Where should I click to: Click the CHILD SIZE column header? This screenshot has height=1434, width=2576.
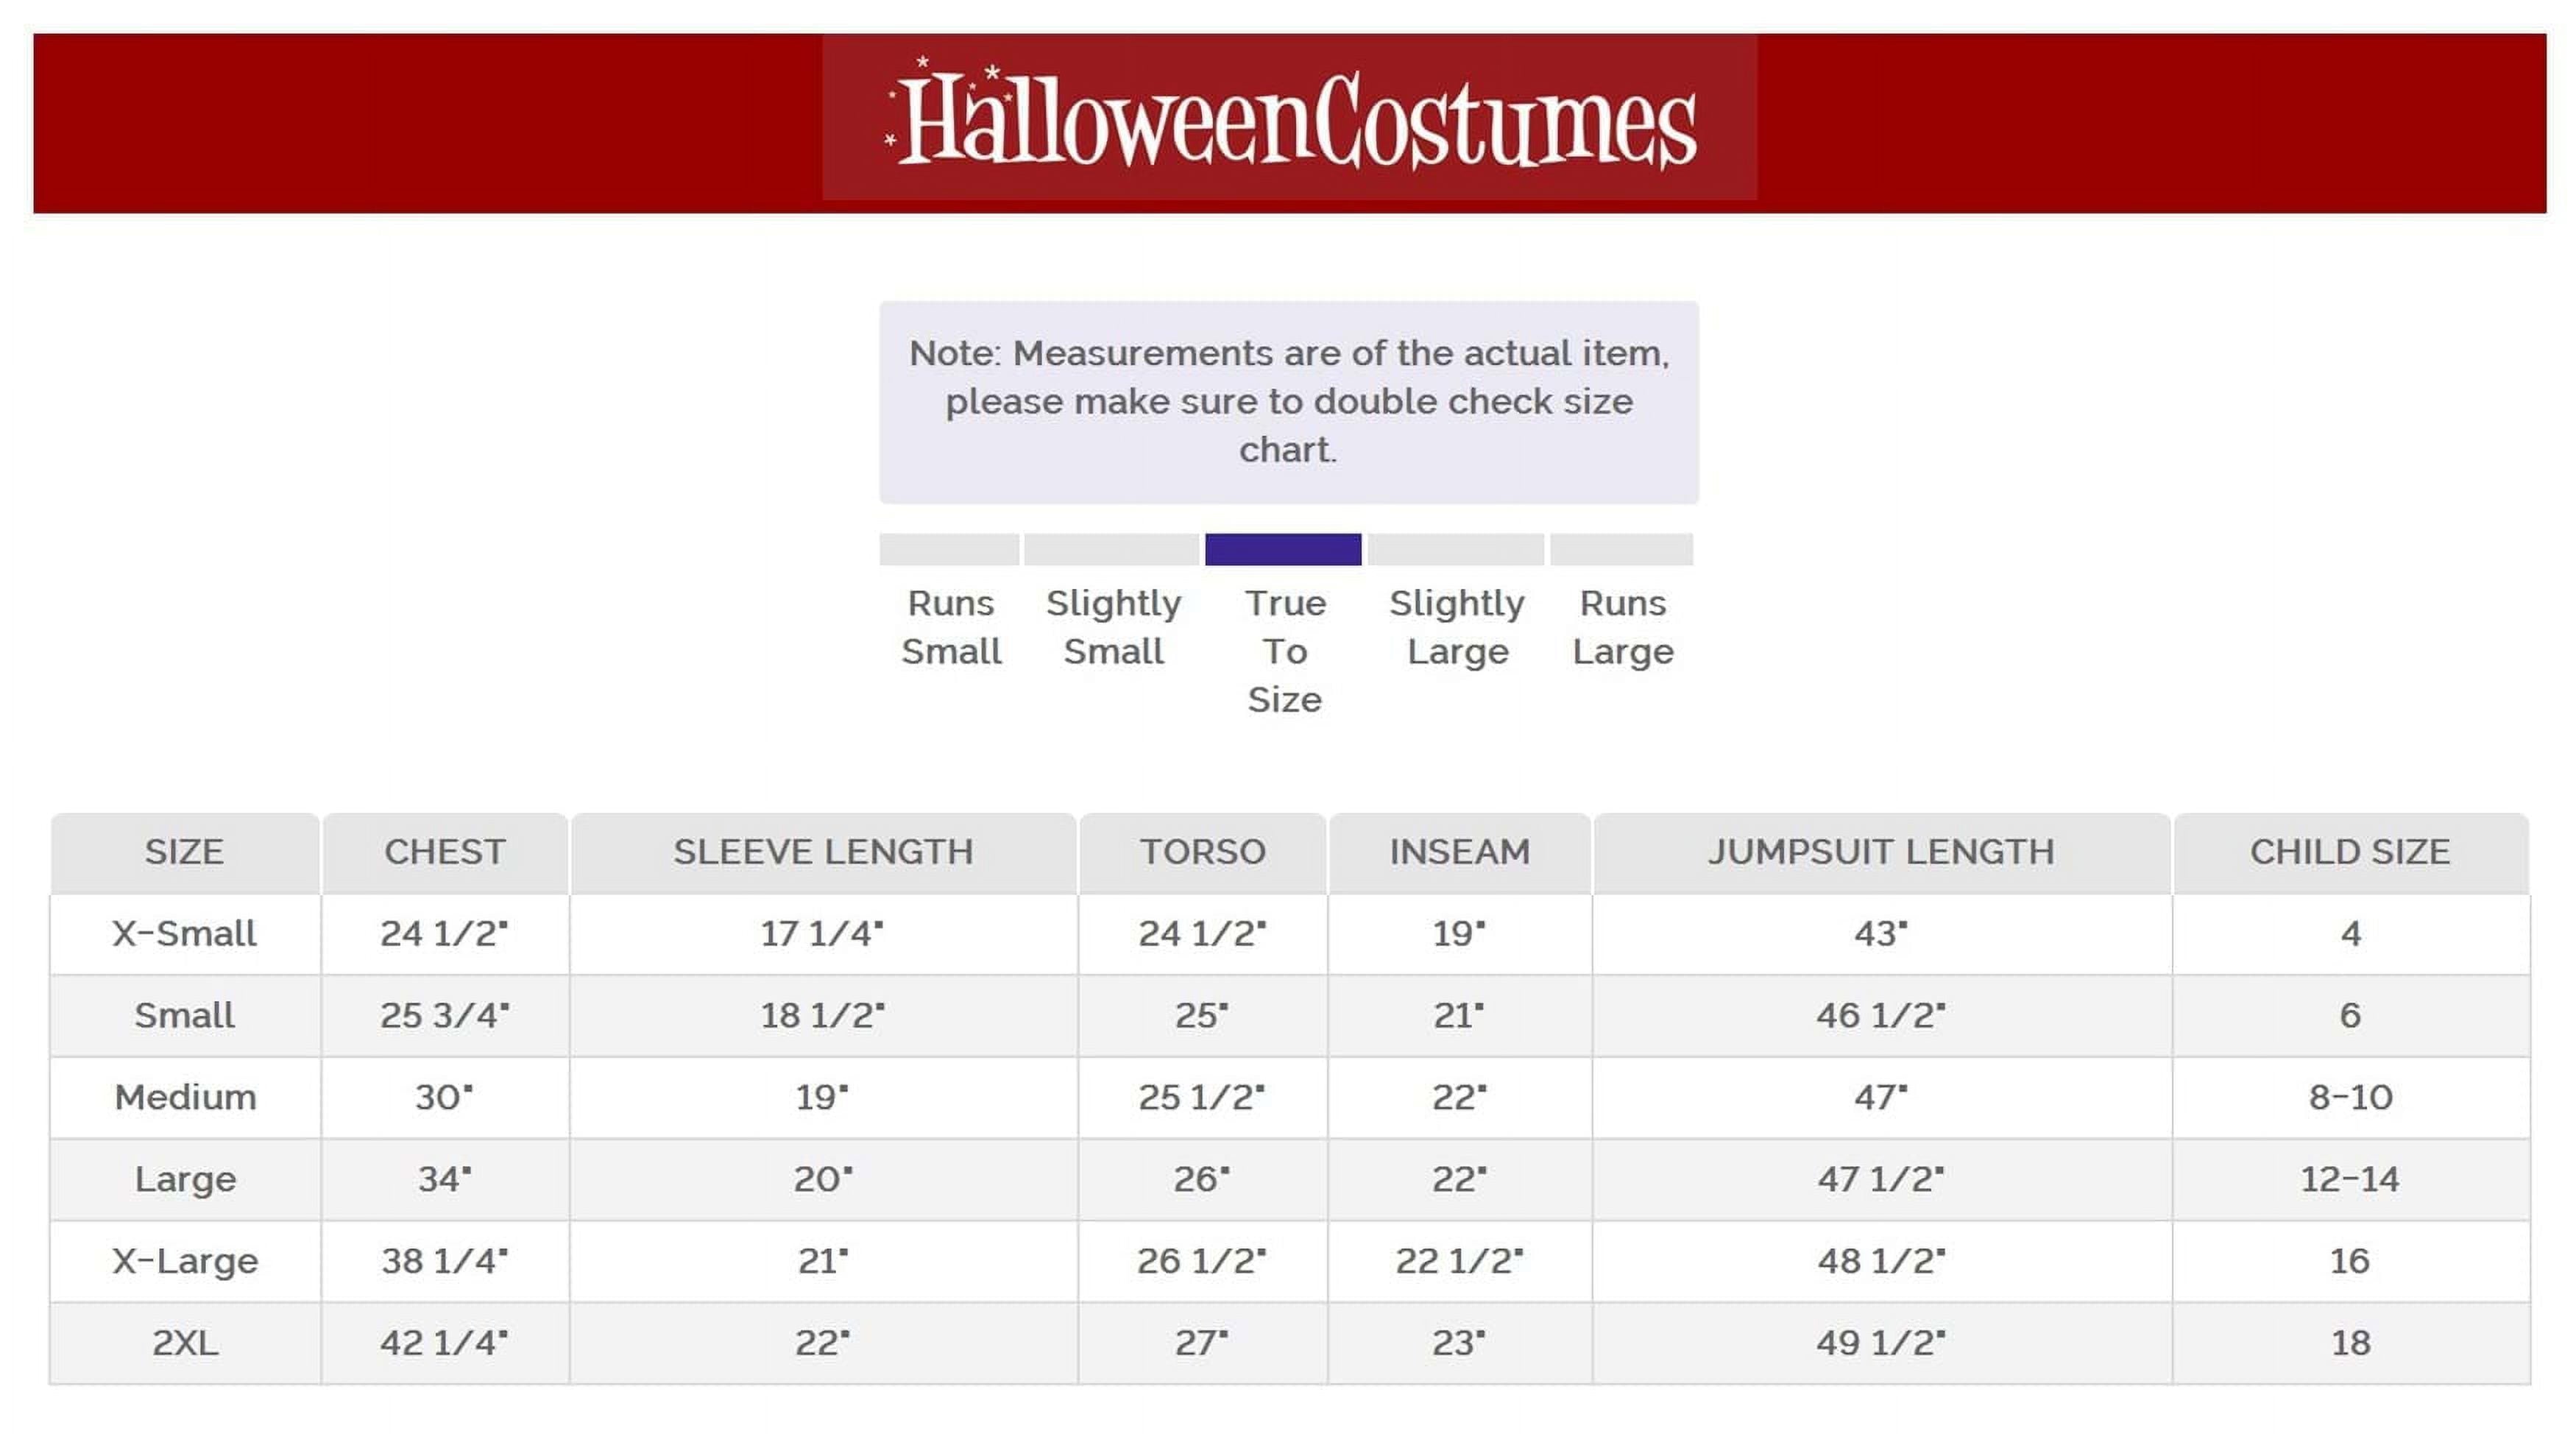(x=2351, y=853)
